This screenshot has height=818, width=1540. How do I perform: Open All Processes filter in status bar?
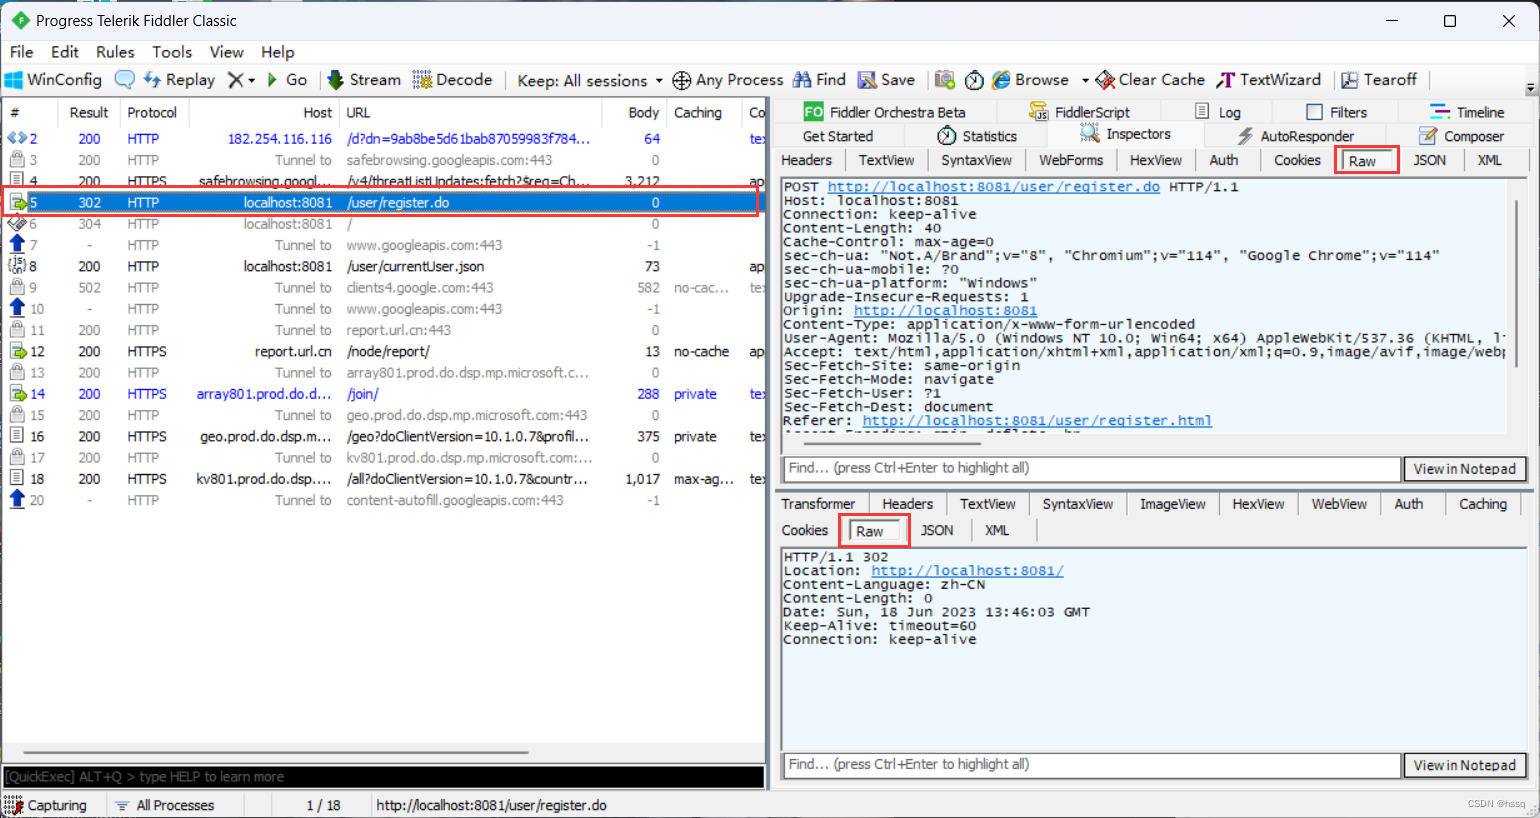165,805
